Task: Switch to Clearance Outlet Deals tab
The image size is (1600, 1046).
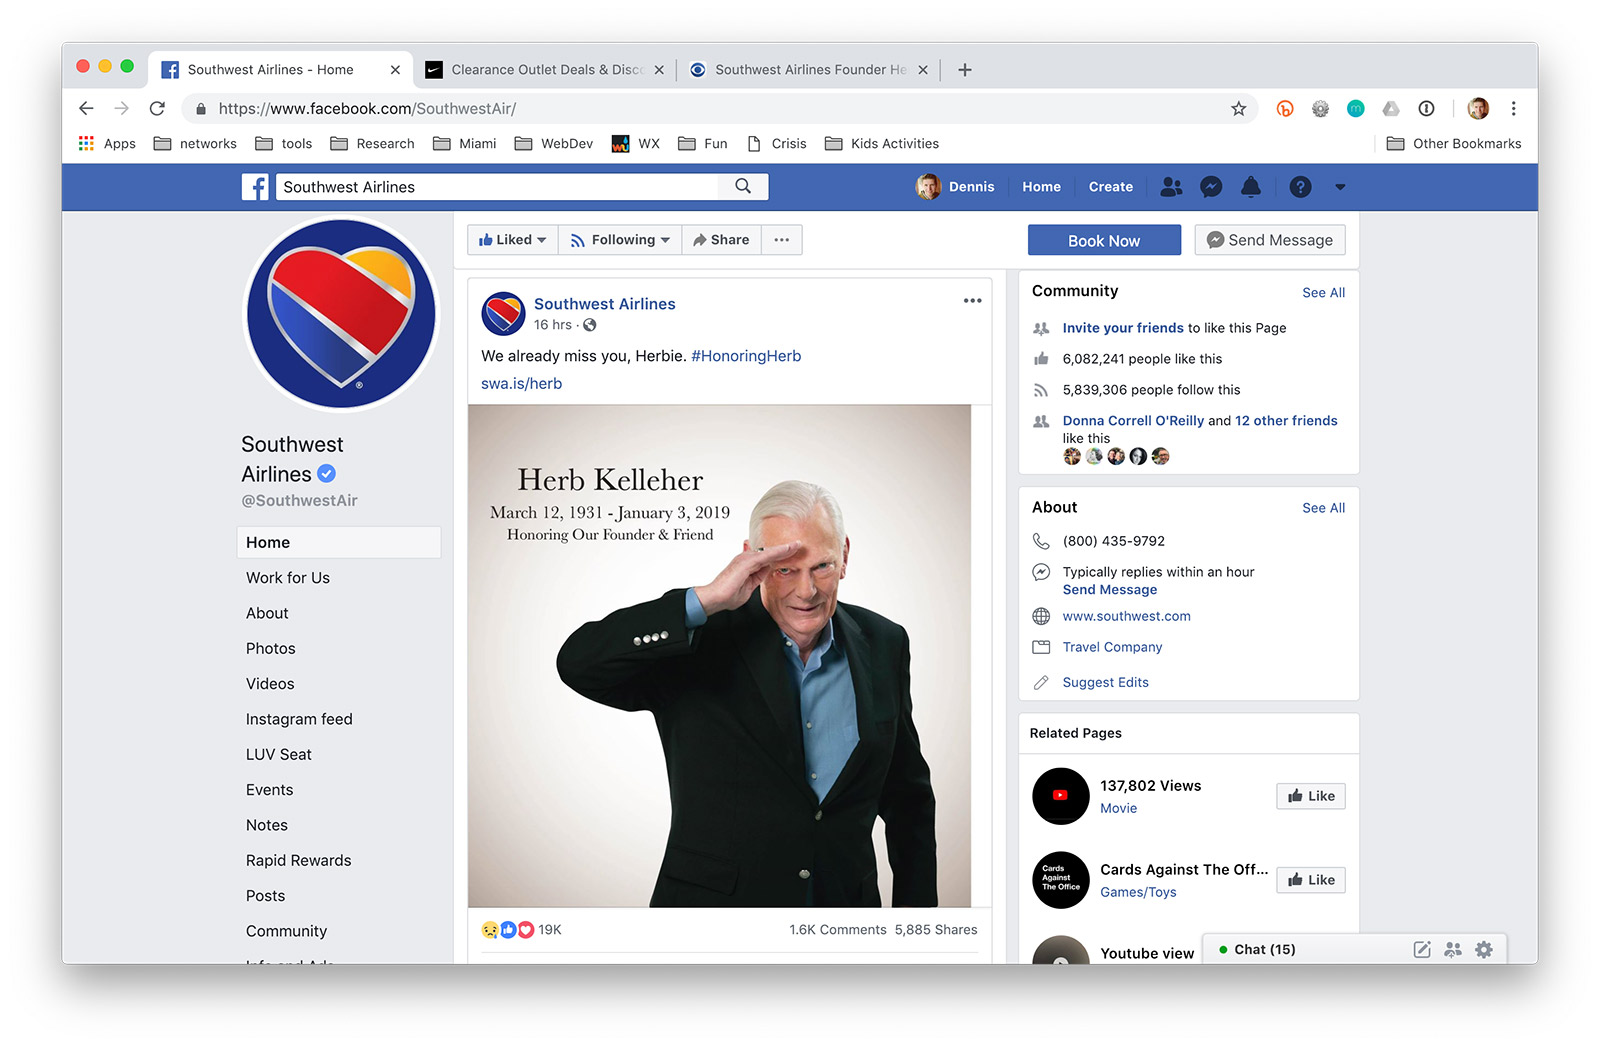Action: tap(545, 70)
